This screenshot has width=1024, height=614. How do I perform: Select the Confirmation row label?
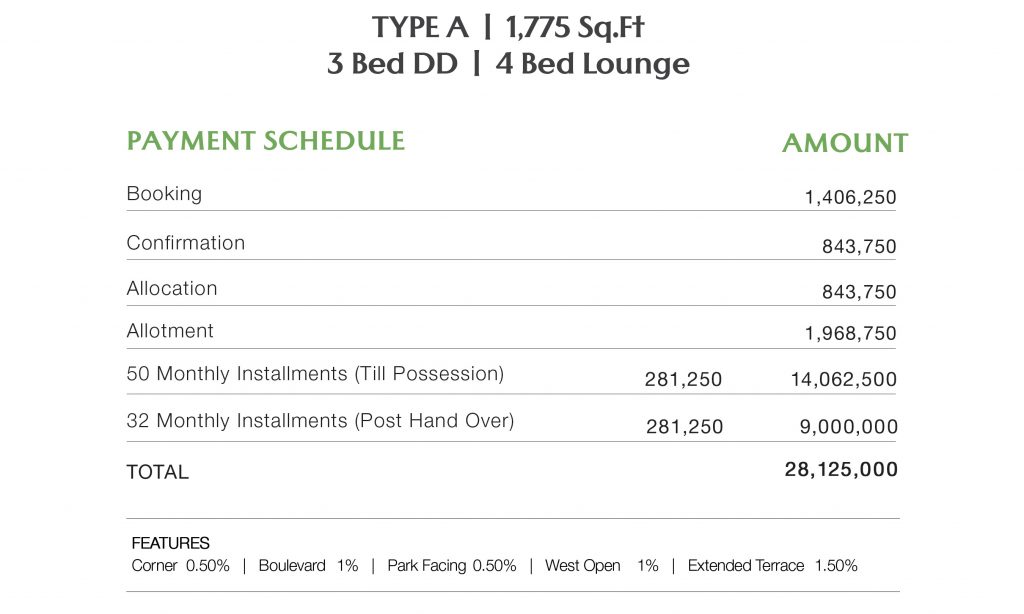coord(185,243)
